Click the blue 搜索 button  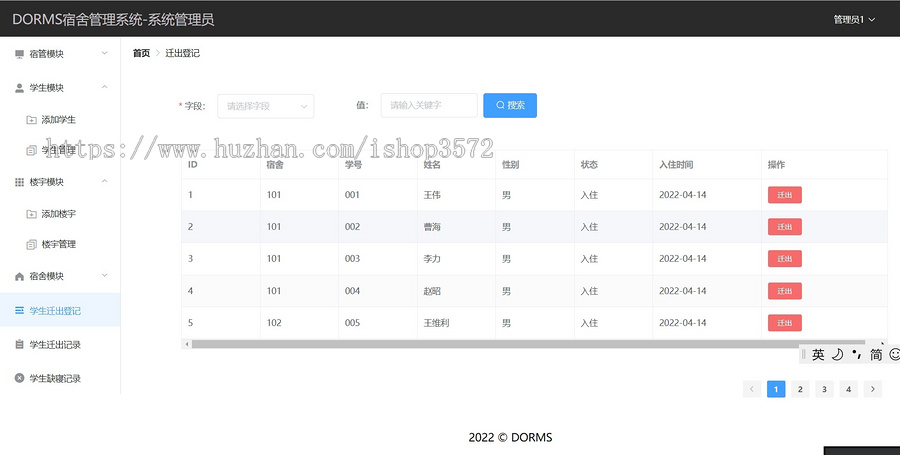coord(510,106)
